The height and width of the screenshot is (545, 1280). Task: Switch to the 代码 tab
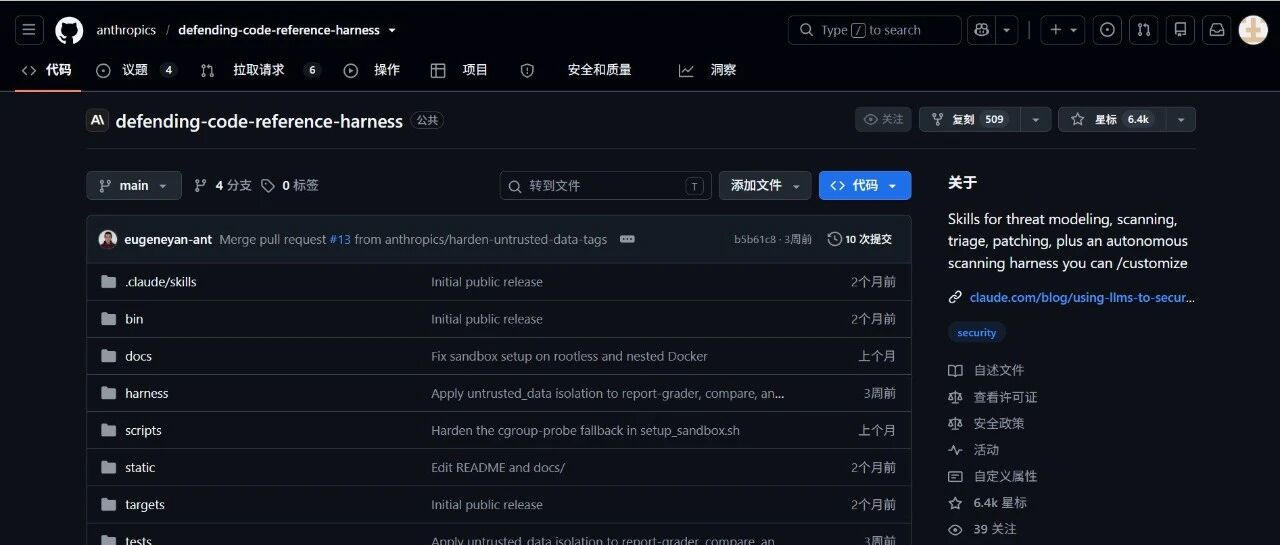pyautogui.click(x=47, y=70)
